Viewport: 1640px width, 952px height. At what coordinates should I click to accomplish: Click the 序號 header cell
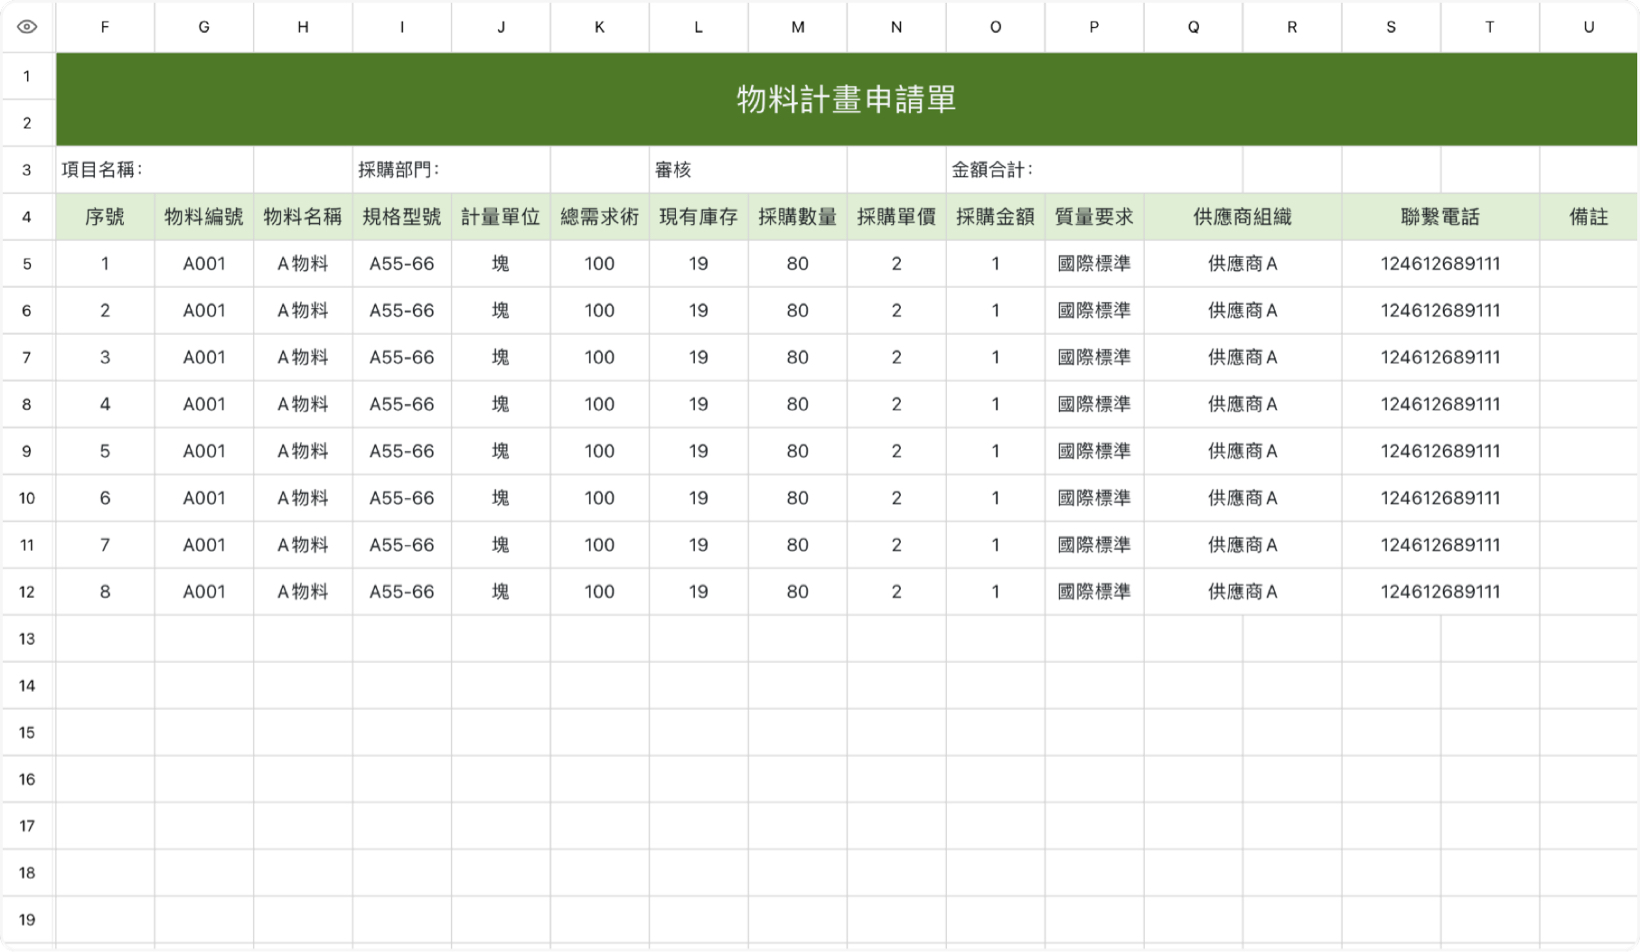tap(105, 217)
